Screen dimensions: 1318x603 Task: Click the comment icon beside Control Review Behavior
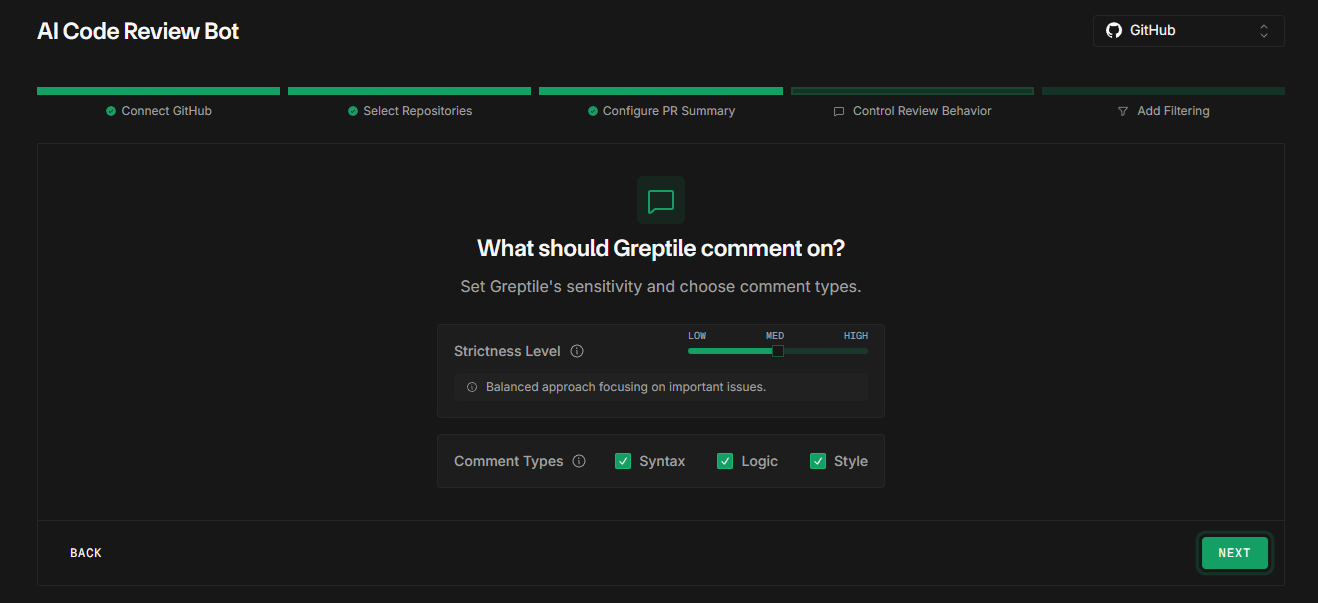839,112
